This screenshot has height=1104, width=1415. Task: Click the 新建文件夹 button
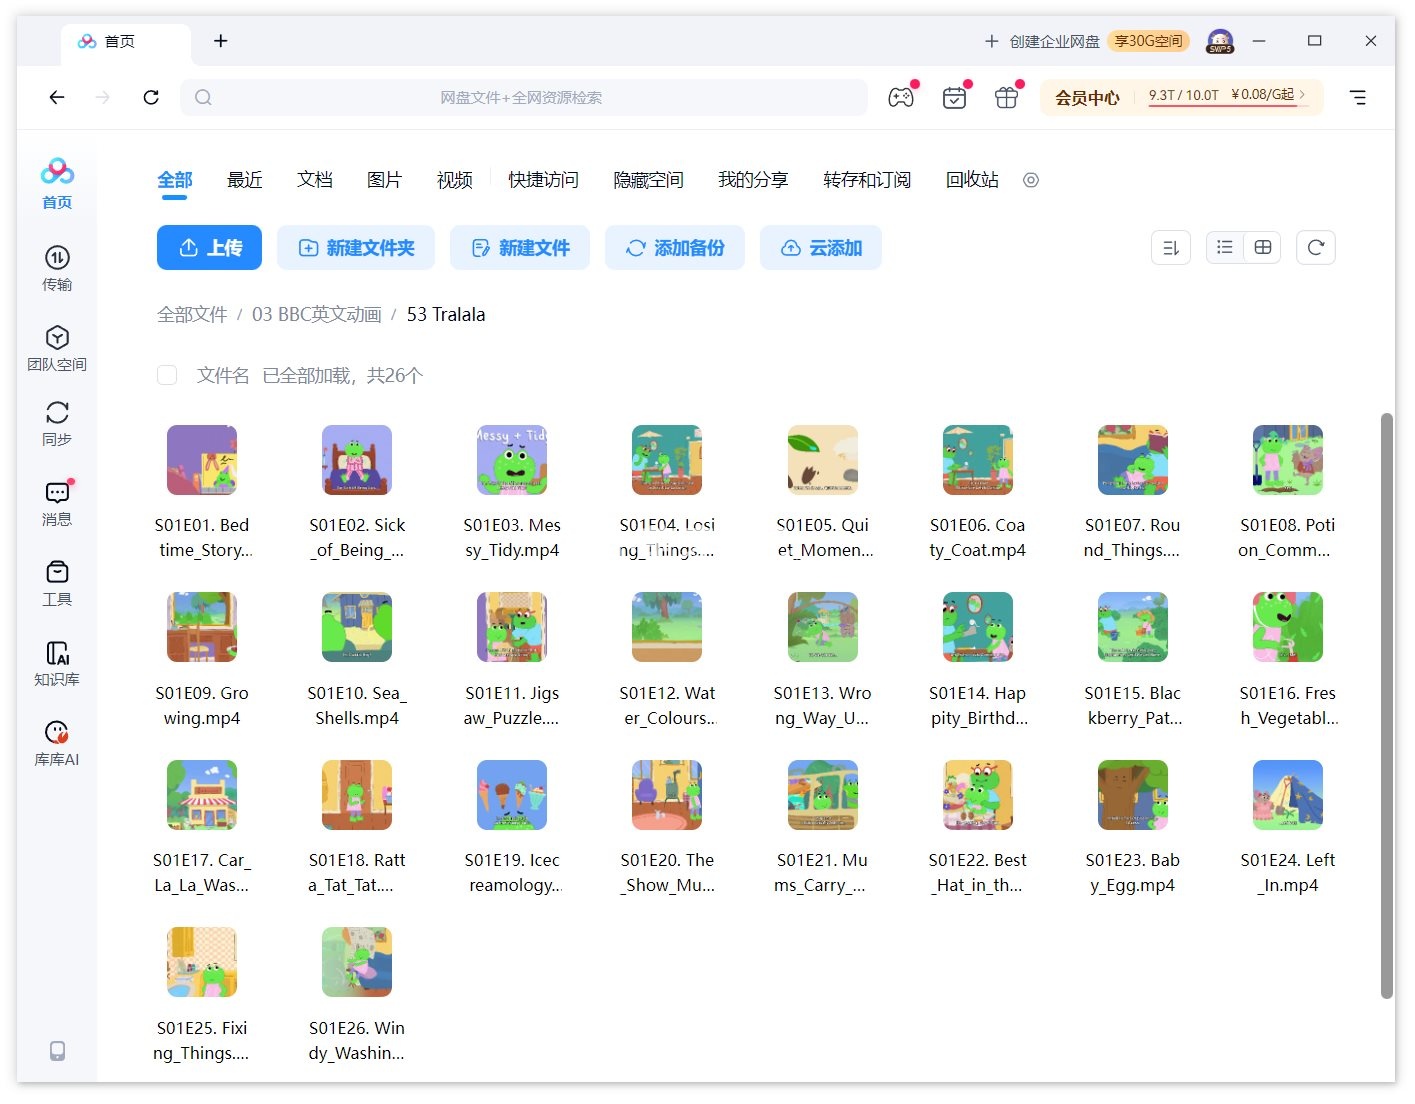tap(356, 248)
